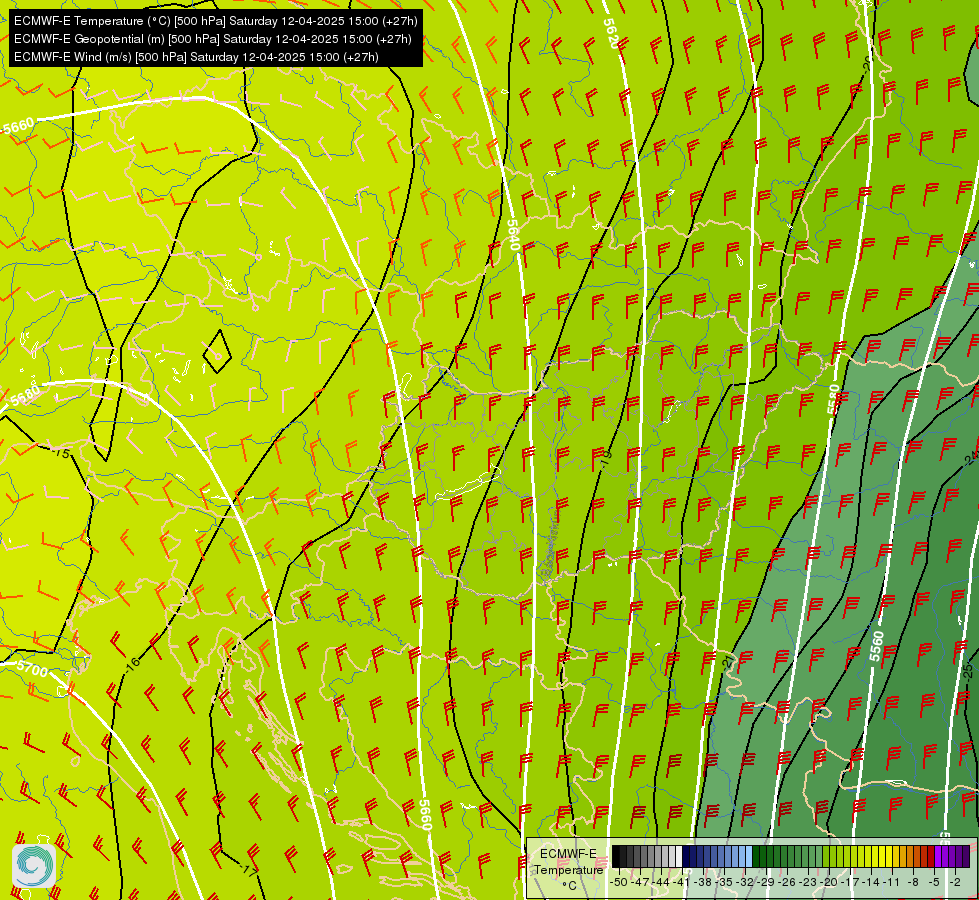Screen dimensions: 979x900
Task: Click the -8 legend tick label
Action: tap(913, 882)
